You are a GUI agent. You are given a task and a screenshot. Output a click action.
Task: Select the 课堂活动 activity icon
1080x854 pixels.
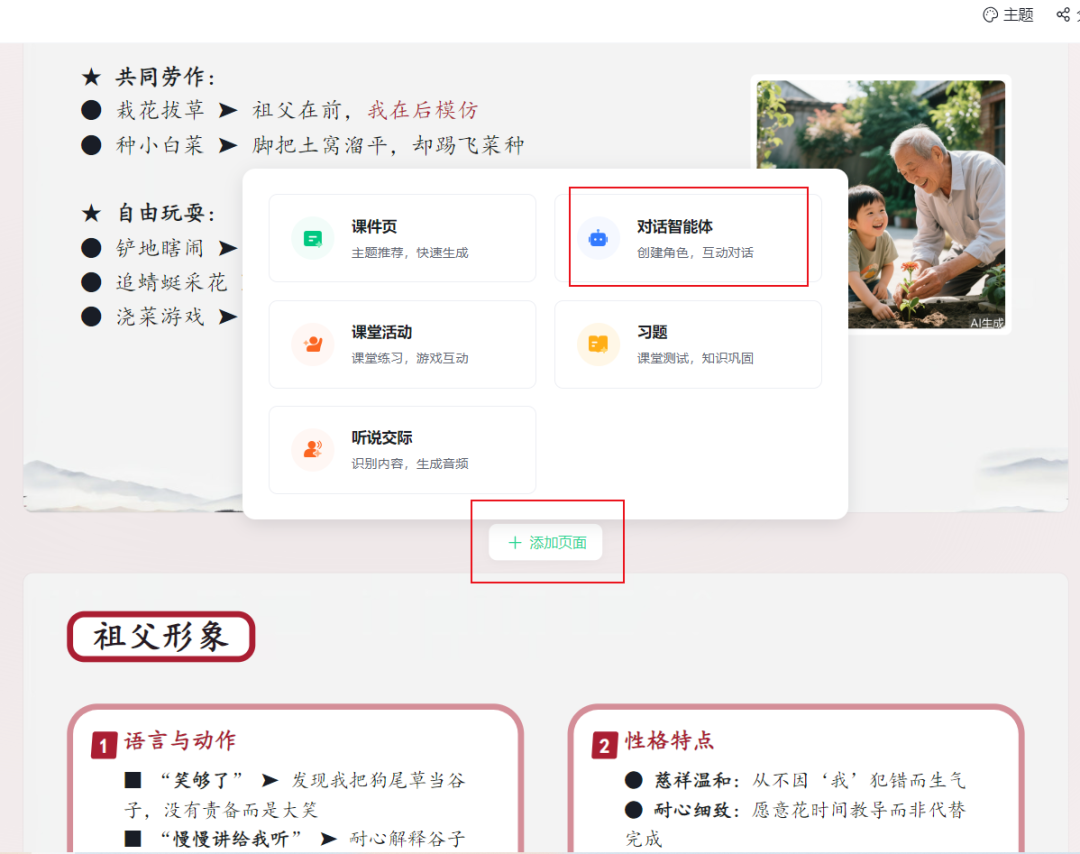313,344
